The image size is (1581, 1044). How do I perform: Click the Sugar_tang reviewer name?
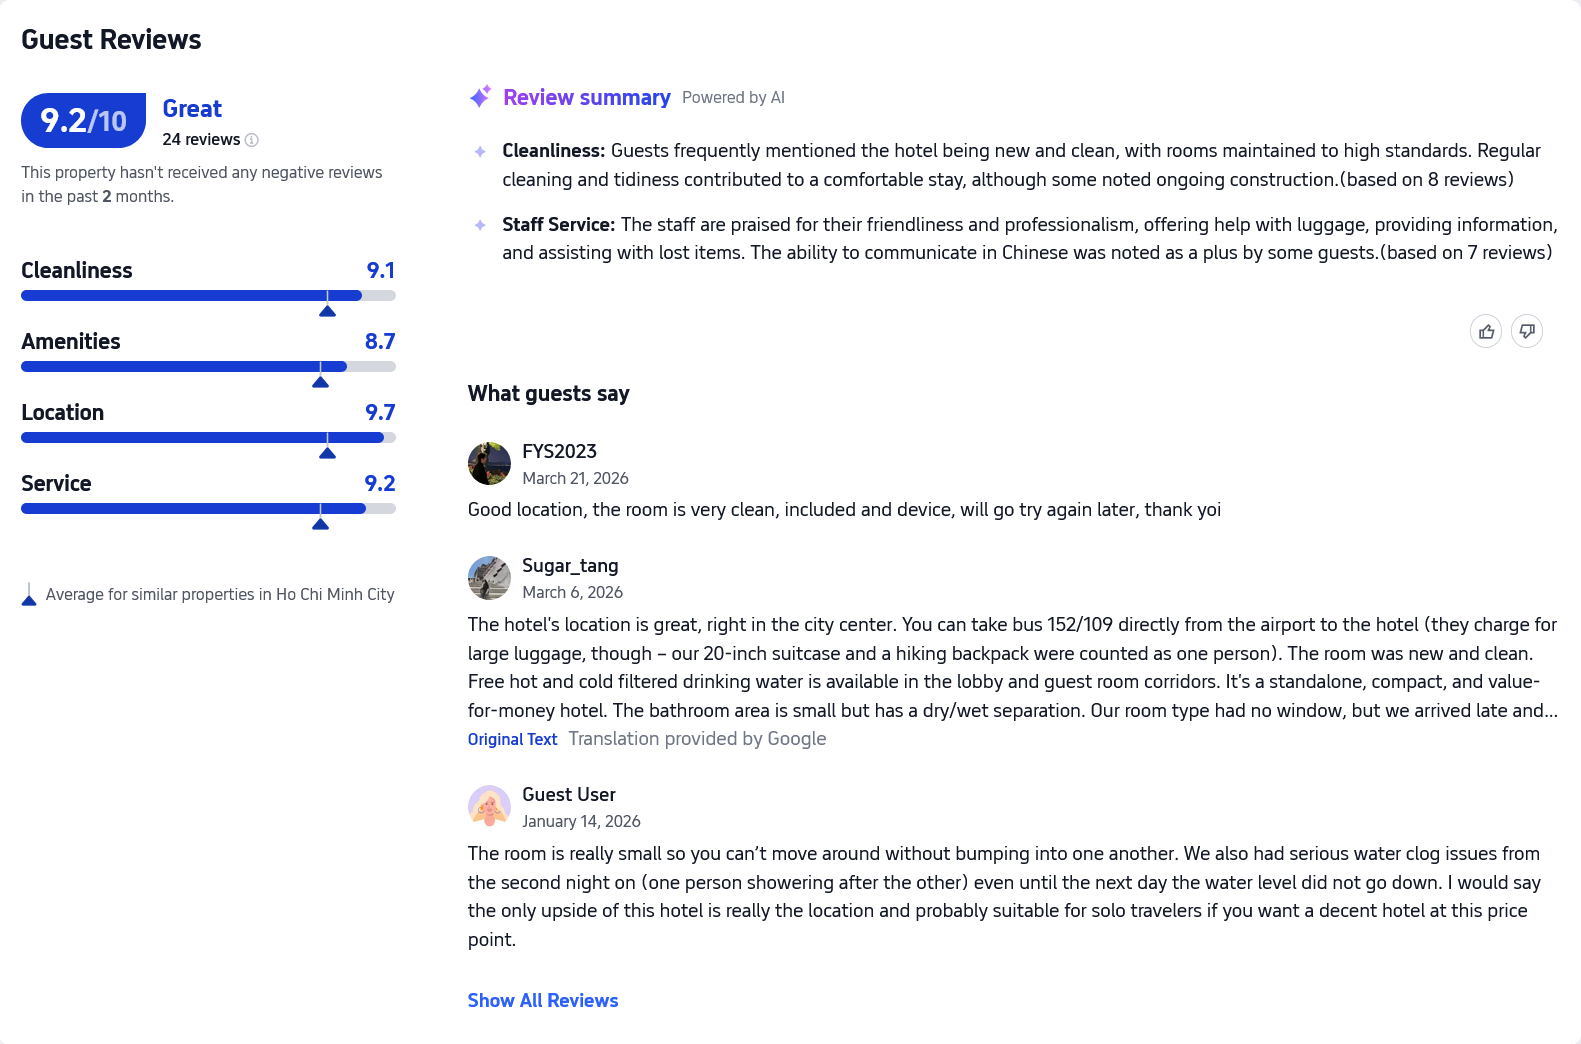point(570,566)
